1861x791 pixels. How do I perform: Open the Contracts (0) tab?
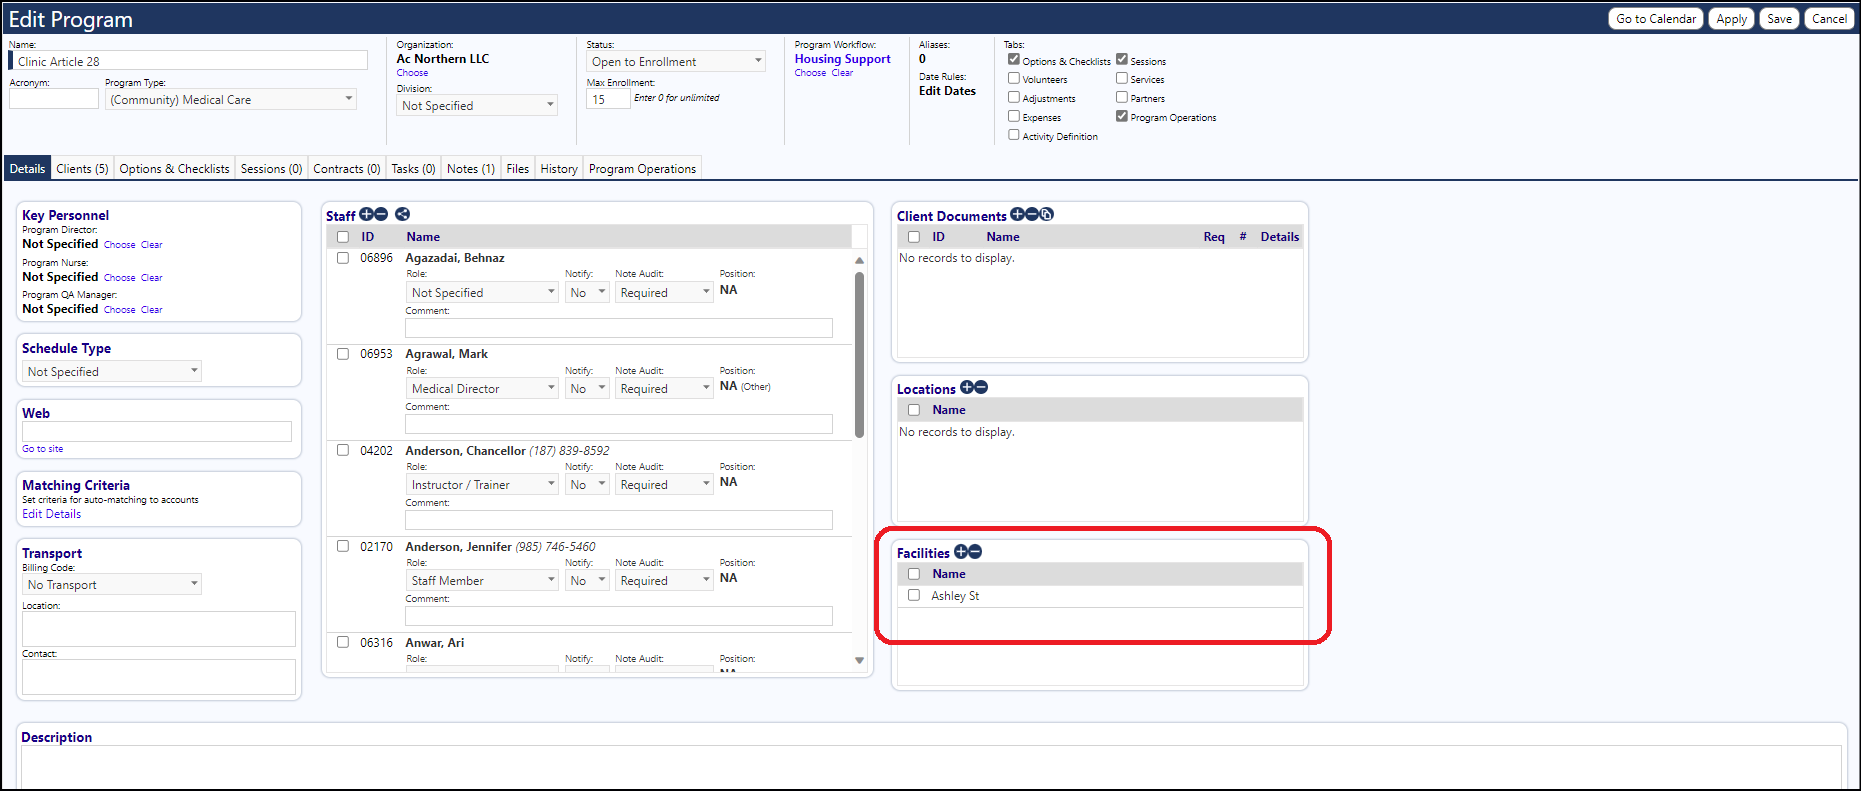[346, 168]
